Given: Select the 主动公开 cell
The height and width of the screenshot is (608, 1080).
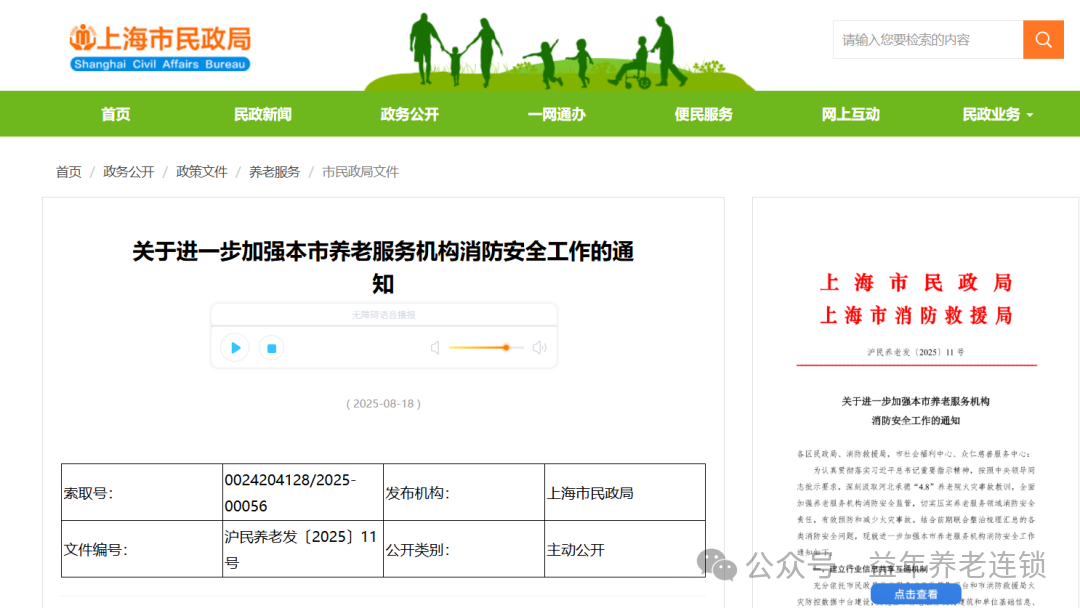Looking at the screenshot, I should pos(625,549).
